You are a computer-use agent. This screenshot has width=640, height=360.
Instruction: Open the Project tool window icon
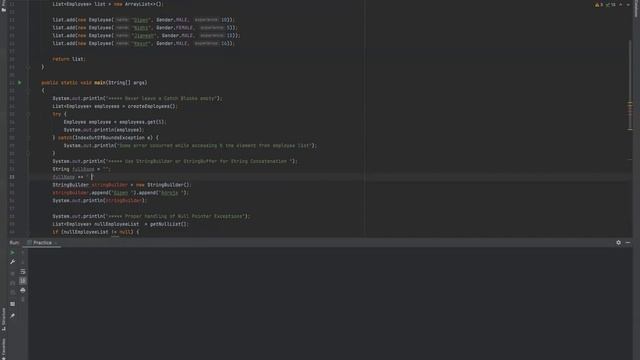[x=4, y=9]
